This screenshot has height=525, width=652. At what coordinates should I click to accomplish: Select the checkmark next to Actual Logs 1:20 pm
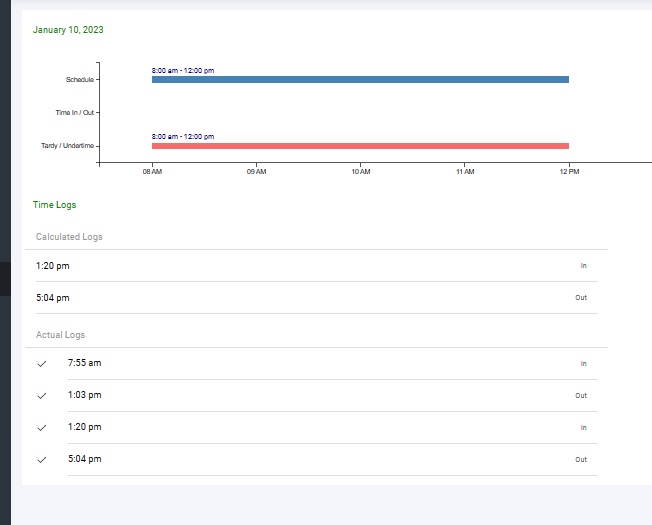click(42, 428)
